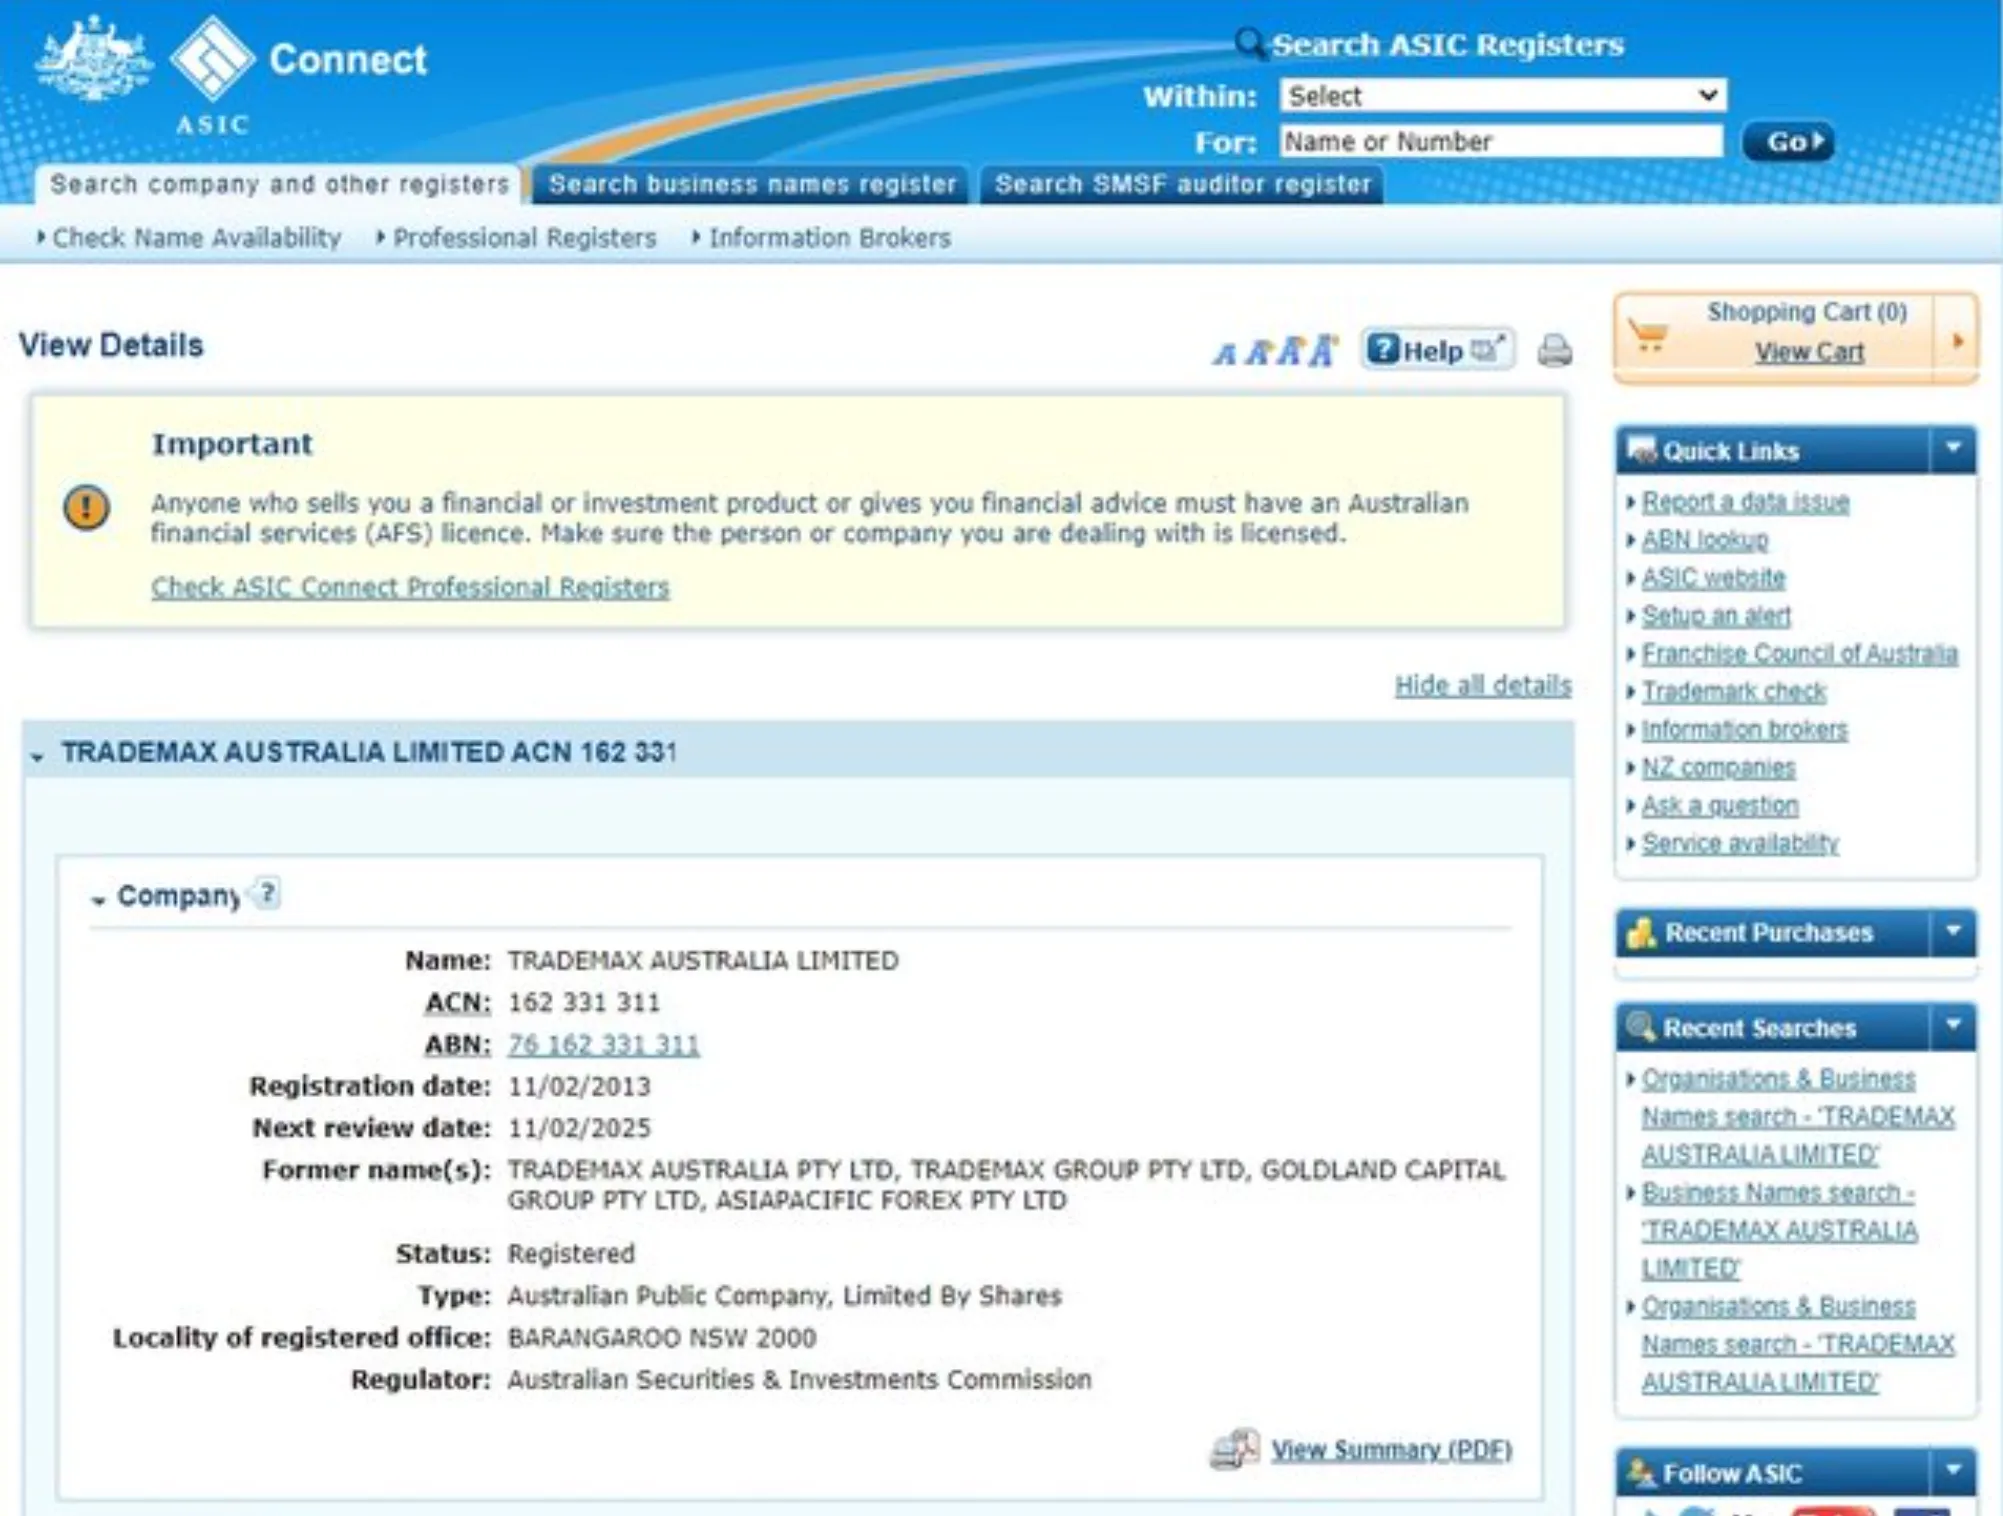Click the largest font size A icon
2003x1516 pixels.
1323,350
